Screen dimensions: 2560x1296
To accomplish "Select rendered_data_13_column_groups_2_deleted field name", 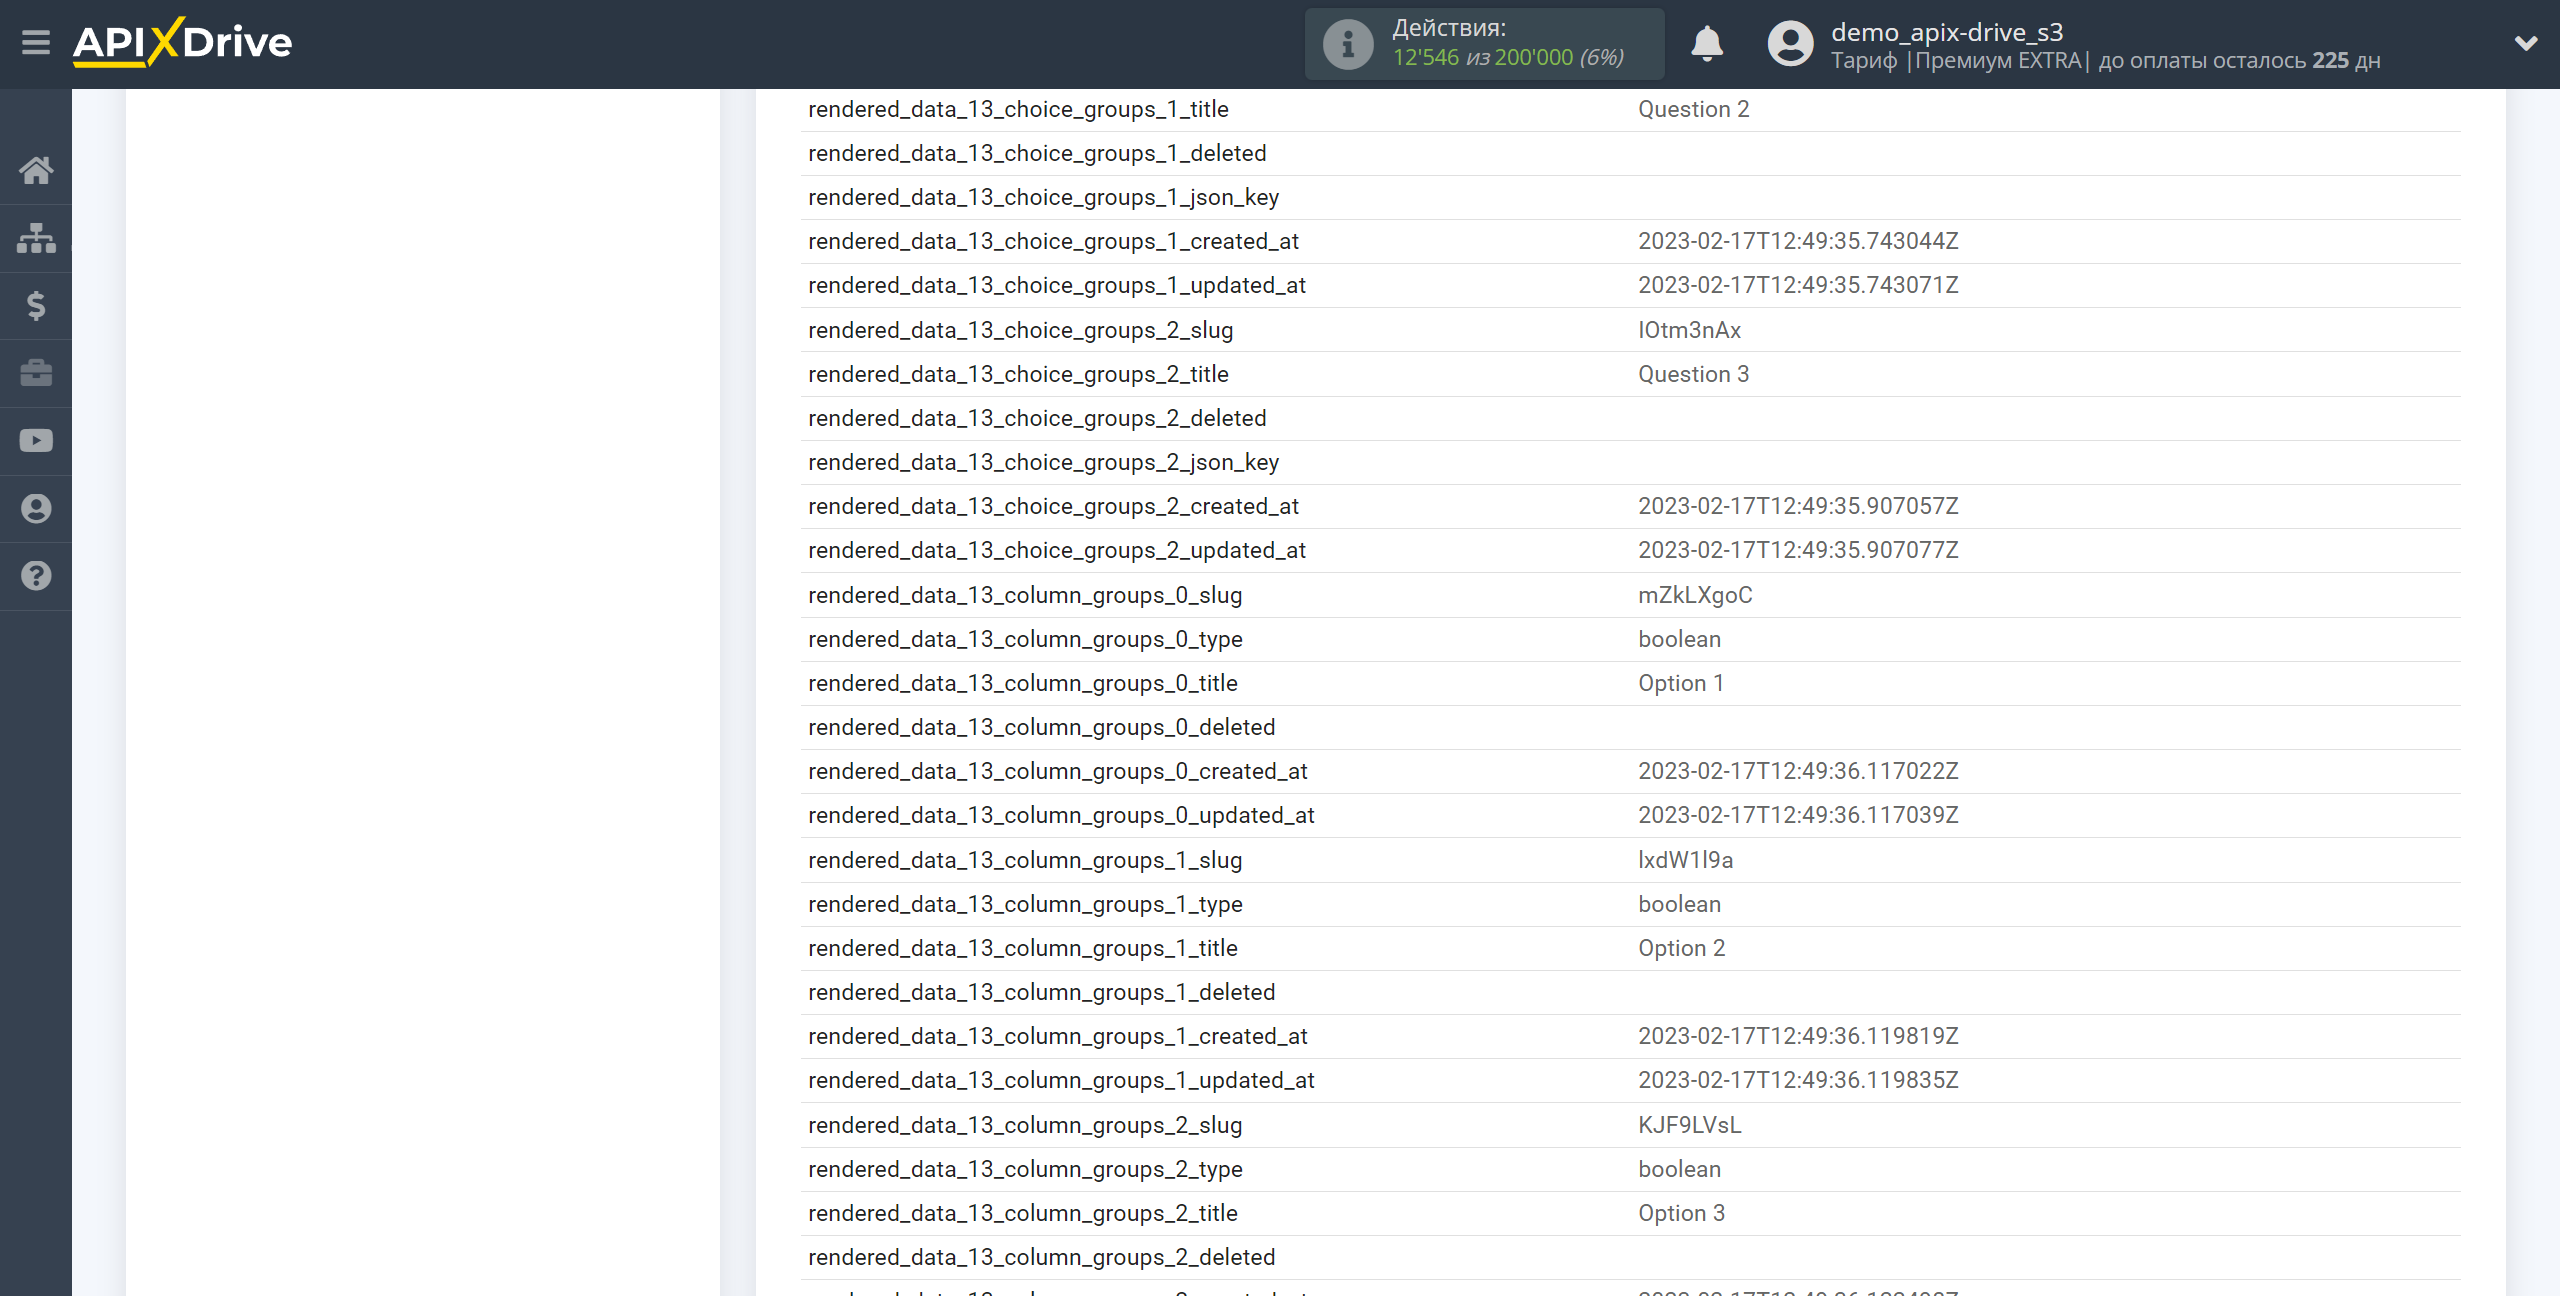I will [x=1041, y=1257].
